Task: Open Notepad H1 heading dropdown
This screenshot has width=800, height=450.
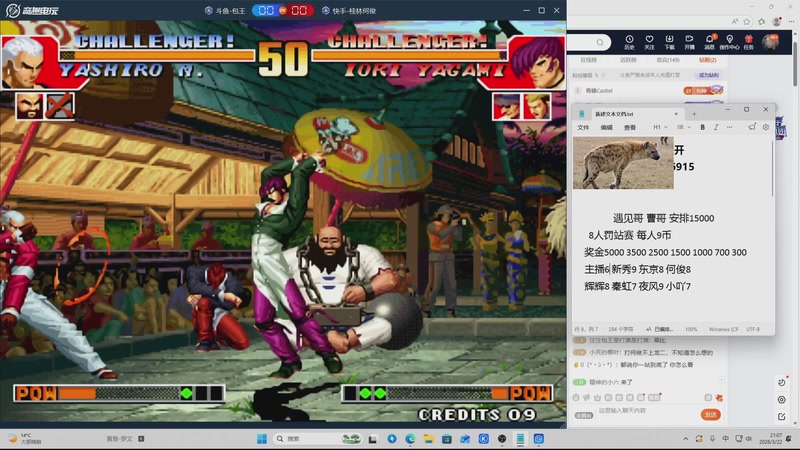Action: 660,127
